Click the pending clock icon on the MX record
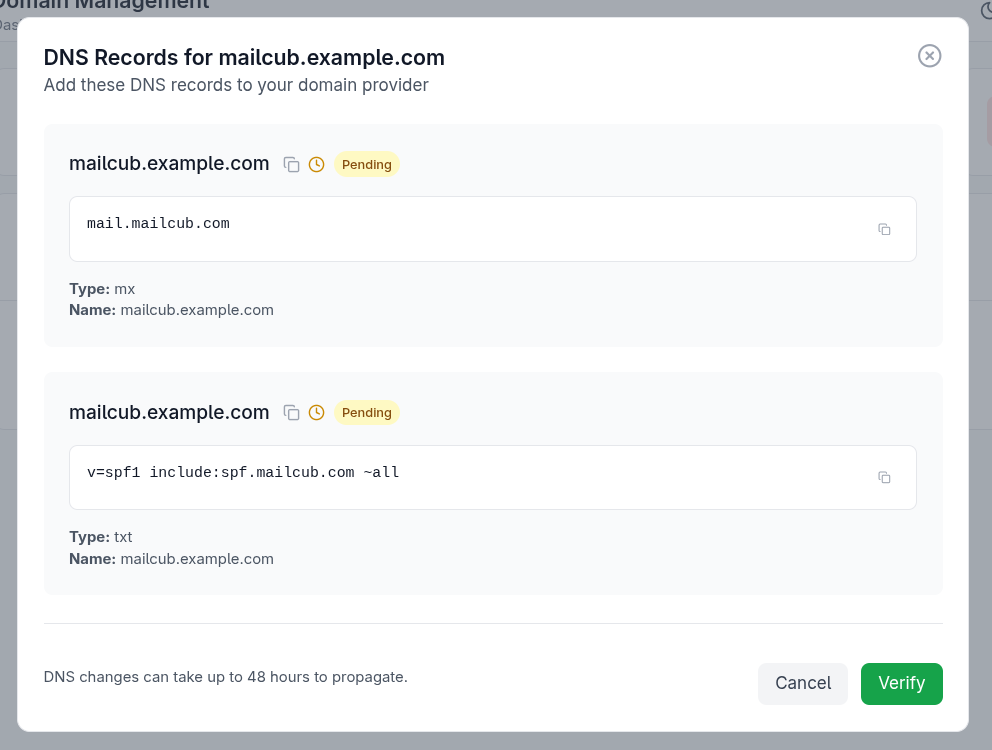Screen dimensions: 992x750 point(316,163)
